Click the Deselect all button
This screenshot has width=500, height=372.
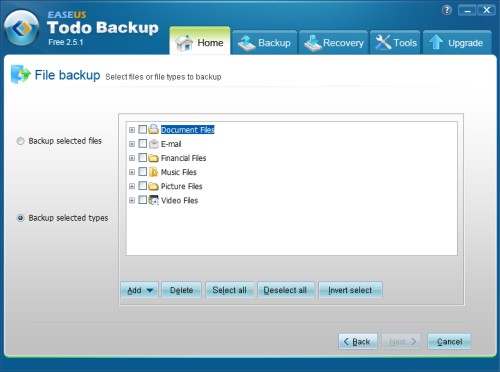click(x=286, y=290)
